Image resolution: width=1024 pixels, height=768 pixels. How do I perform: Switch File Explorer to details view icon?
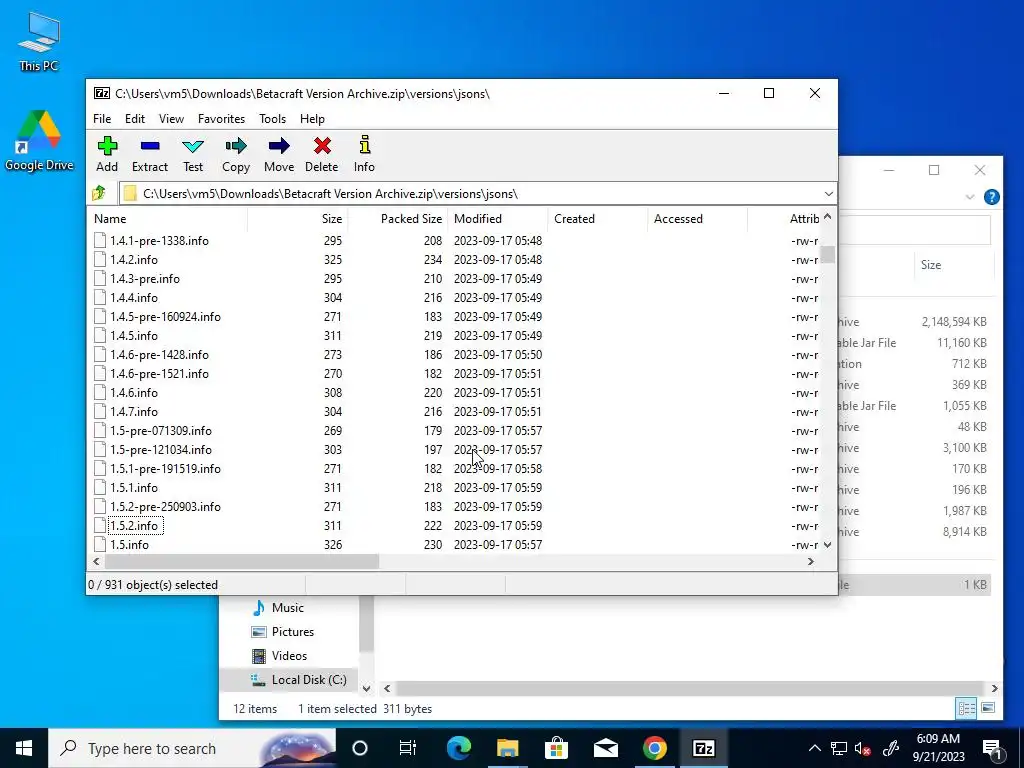click(x=967, y=708)
